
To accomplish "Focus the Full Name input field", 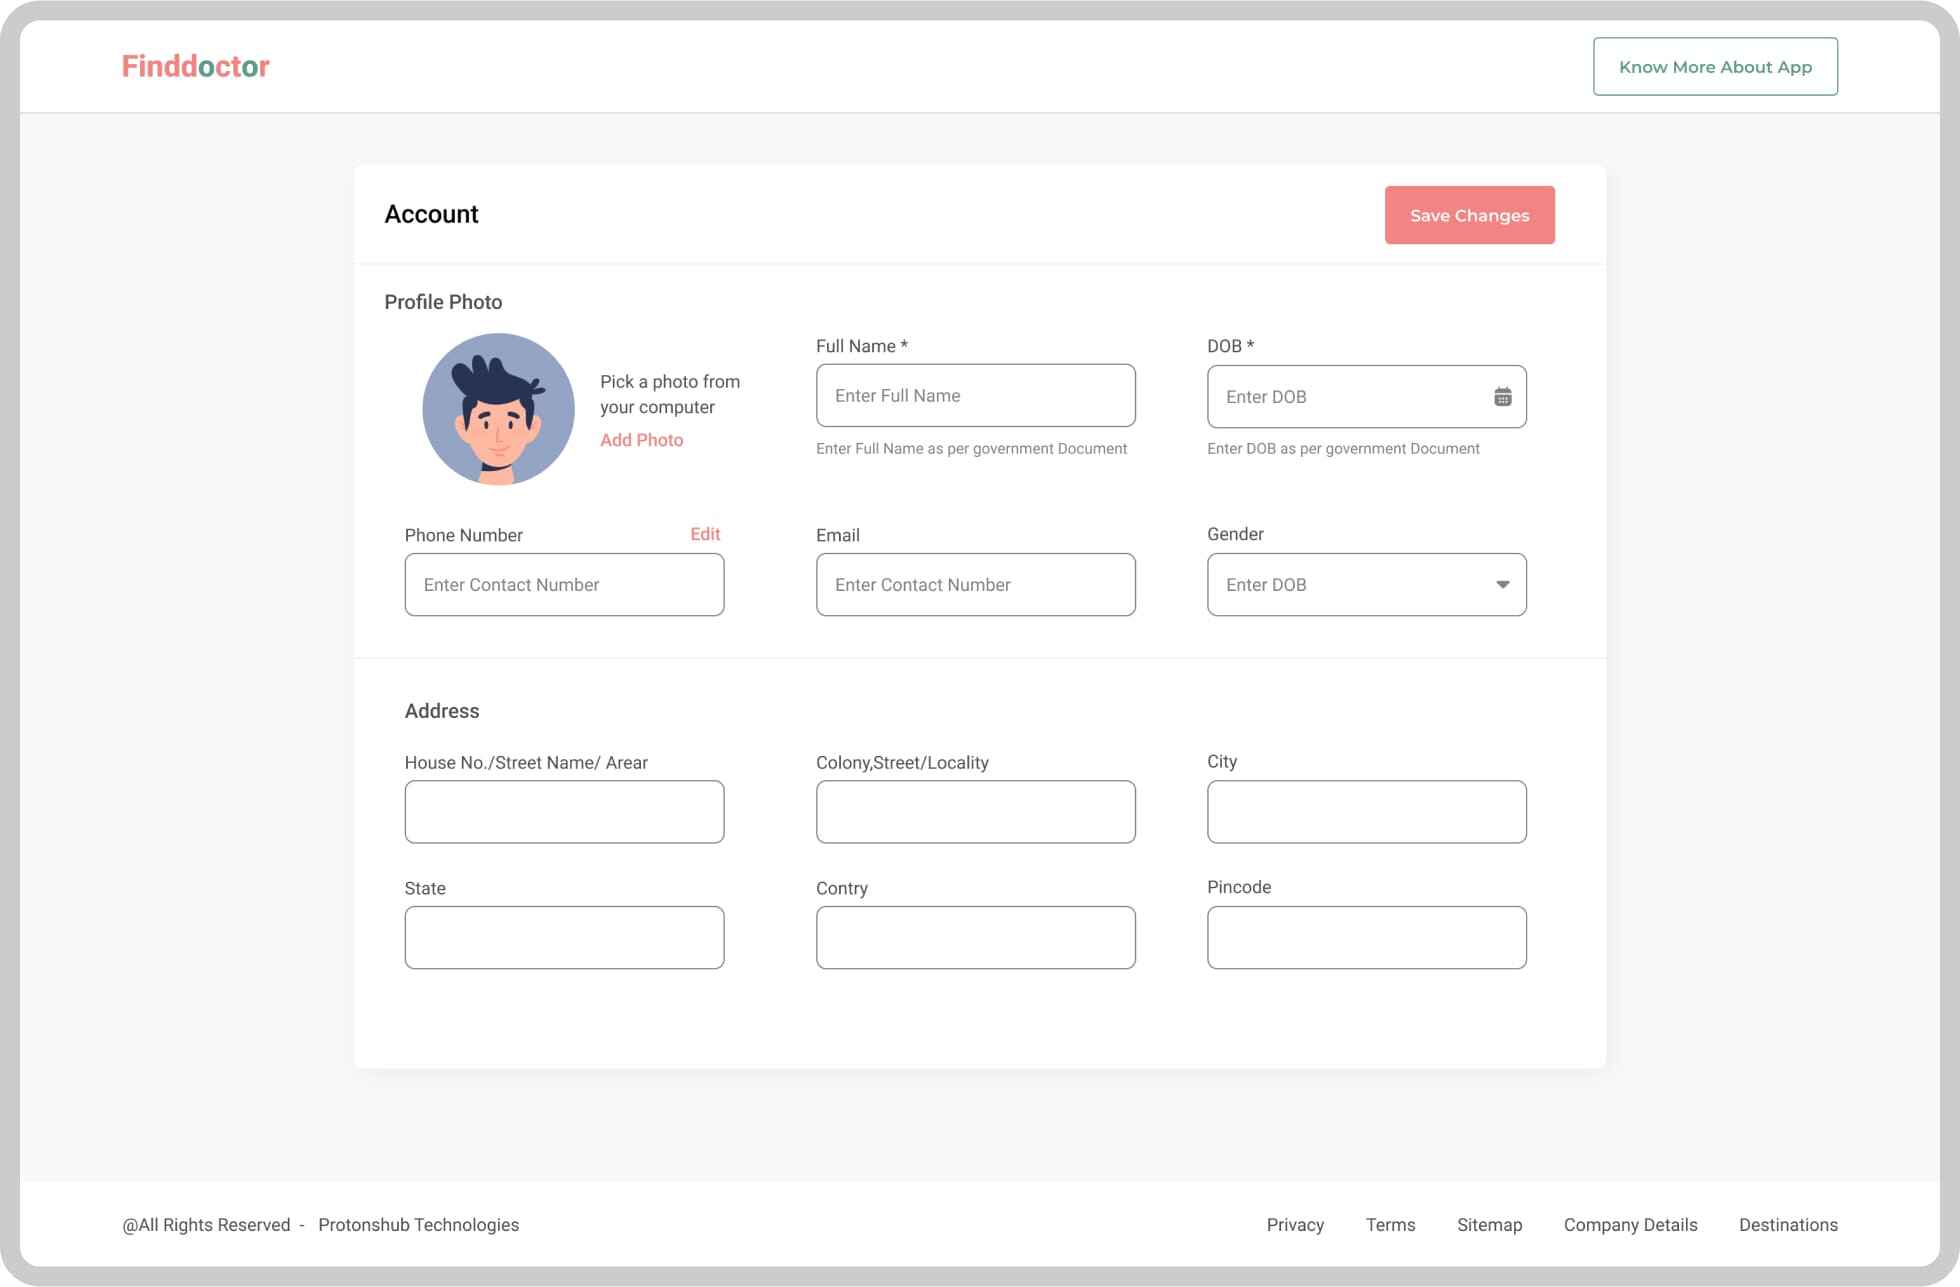I will pyautogui.click(x=975, y=396).
